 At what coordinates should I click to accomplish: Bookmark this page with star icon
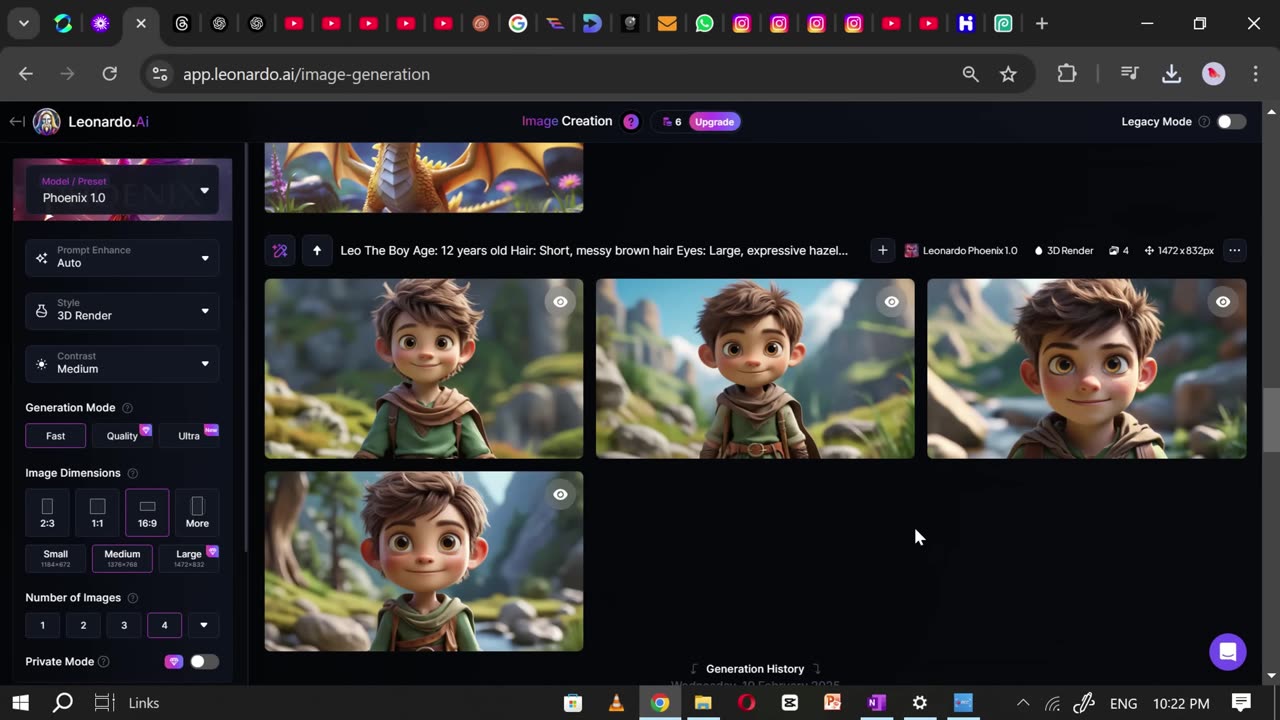(x=1008, y=74)
